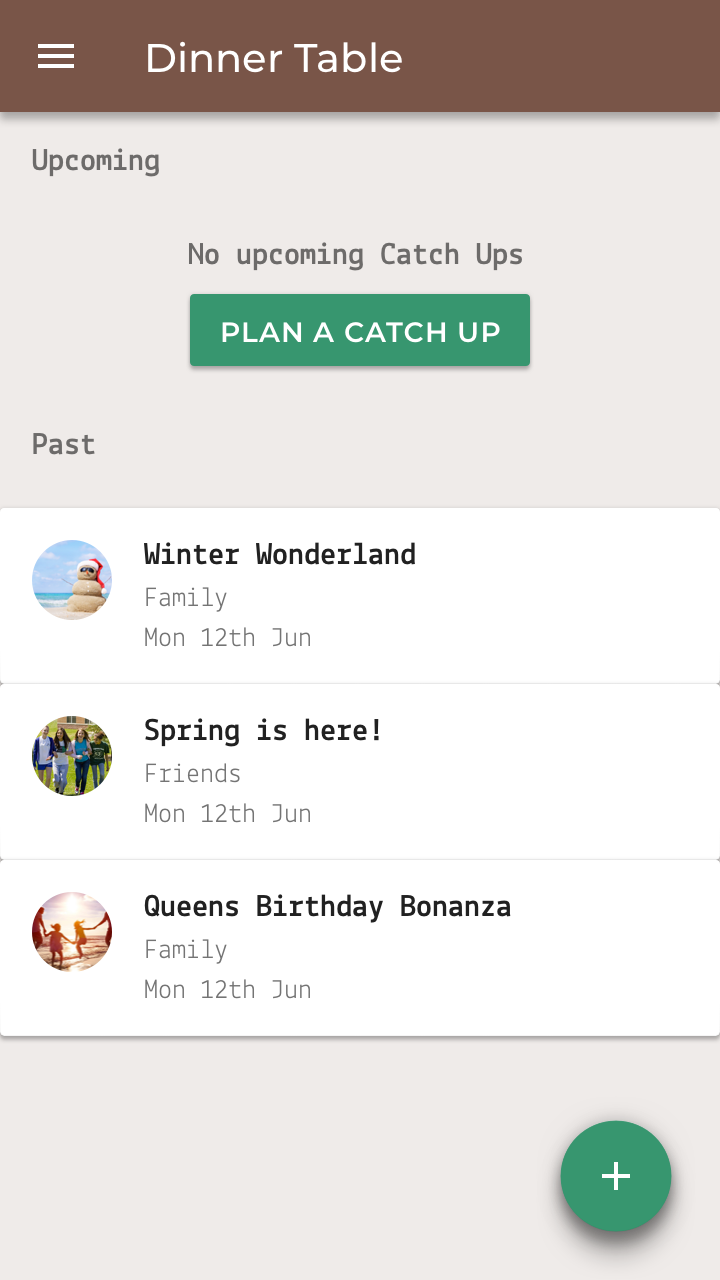Open the Winter Wonderland catch up title
Image resolution: width=720 pixels, height=1280 pixels.
point(280,554)
